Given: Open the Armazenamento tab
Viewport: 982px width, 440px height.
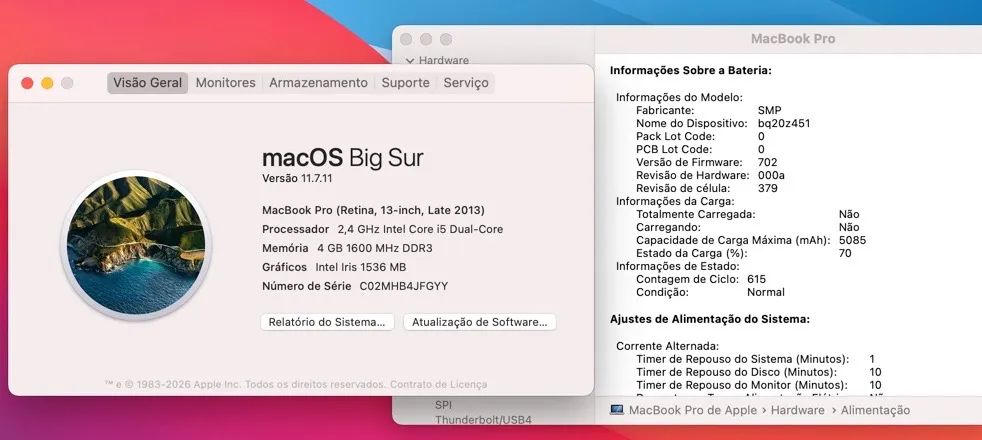Looking at the screenshot, I should click(x=318, y=83).
